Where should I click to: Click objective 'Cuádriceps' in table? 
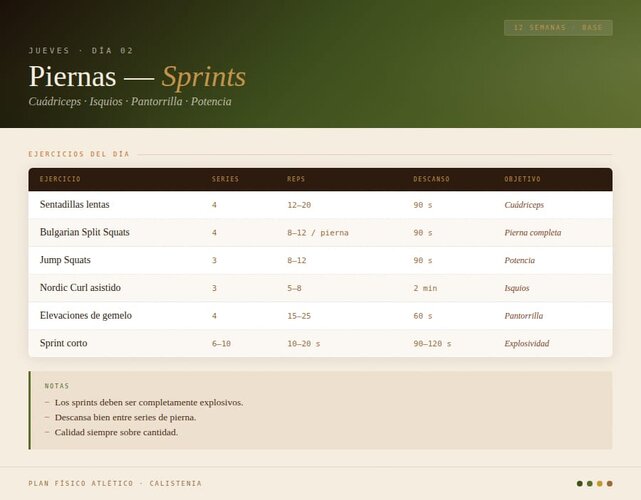[x=524, y=205]
